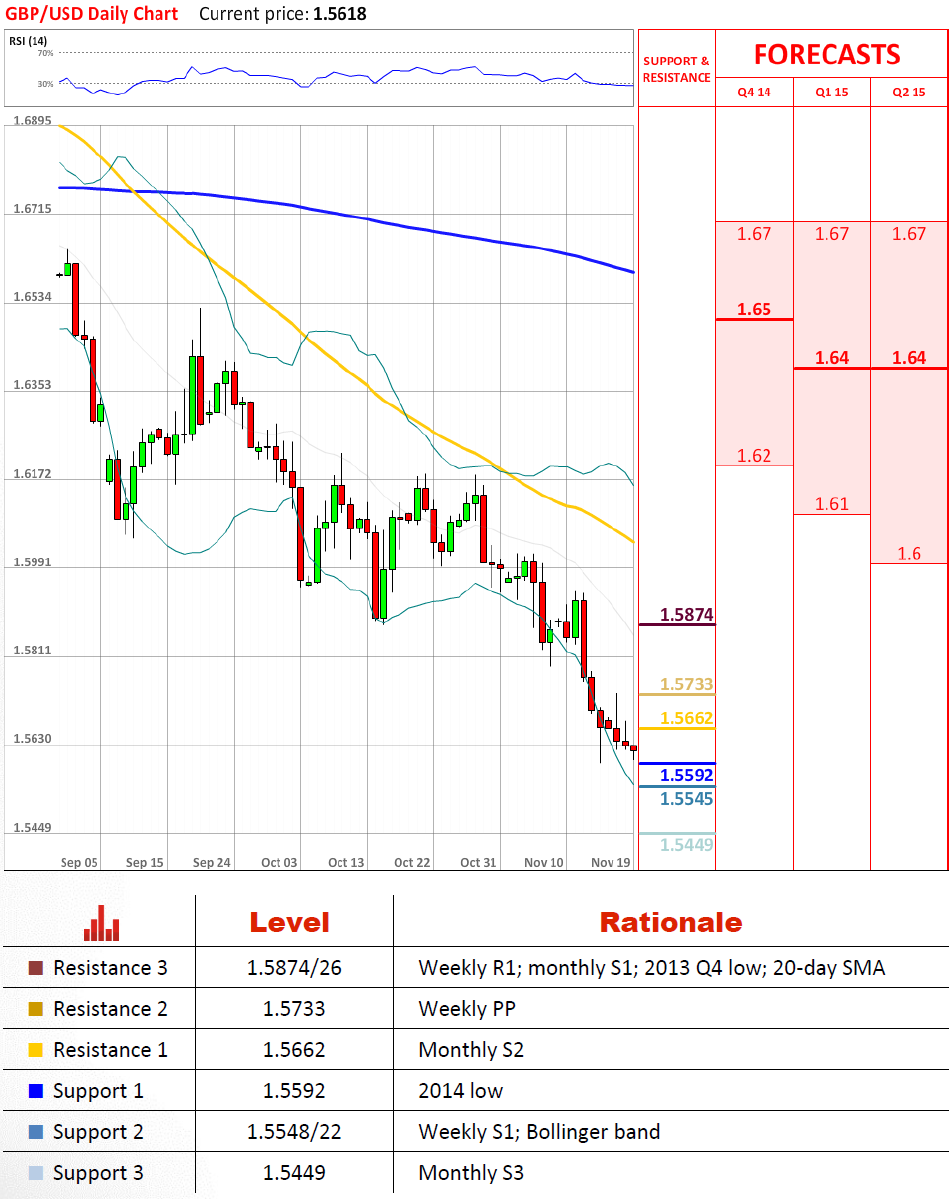This screenshot has height=1199, width=952.
Task: Select the Q4 14 forecast column header
Action: (x=754, y=93)
